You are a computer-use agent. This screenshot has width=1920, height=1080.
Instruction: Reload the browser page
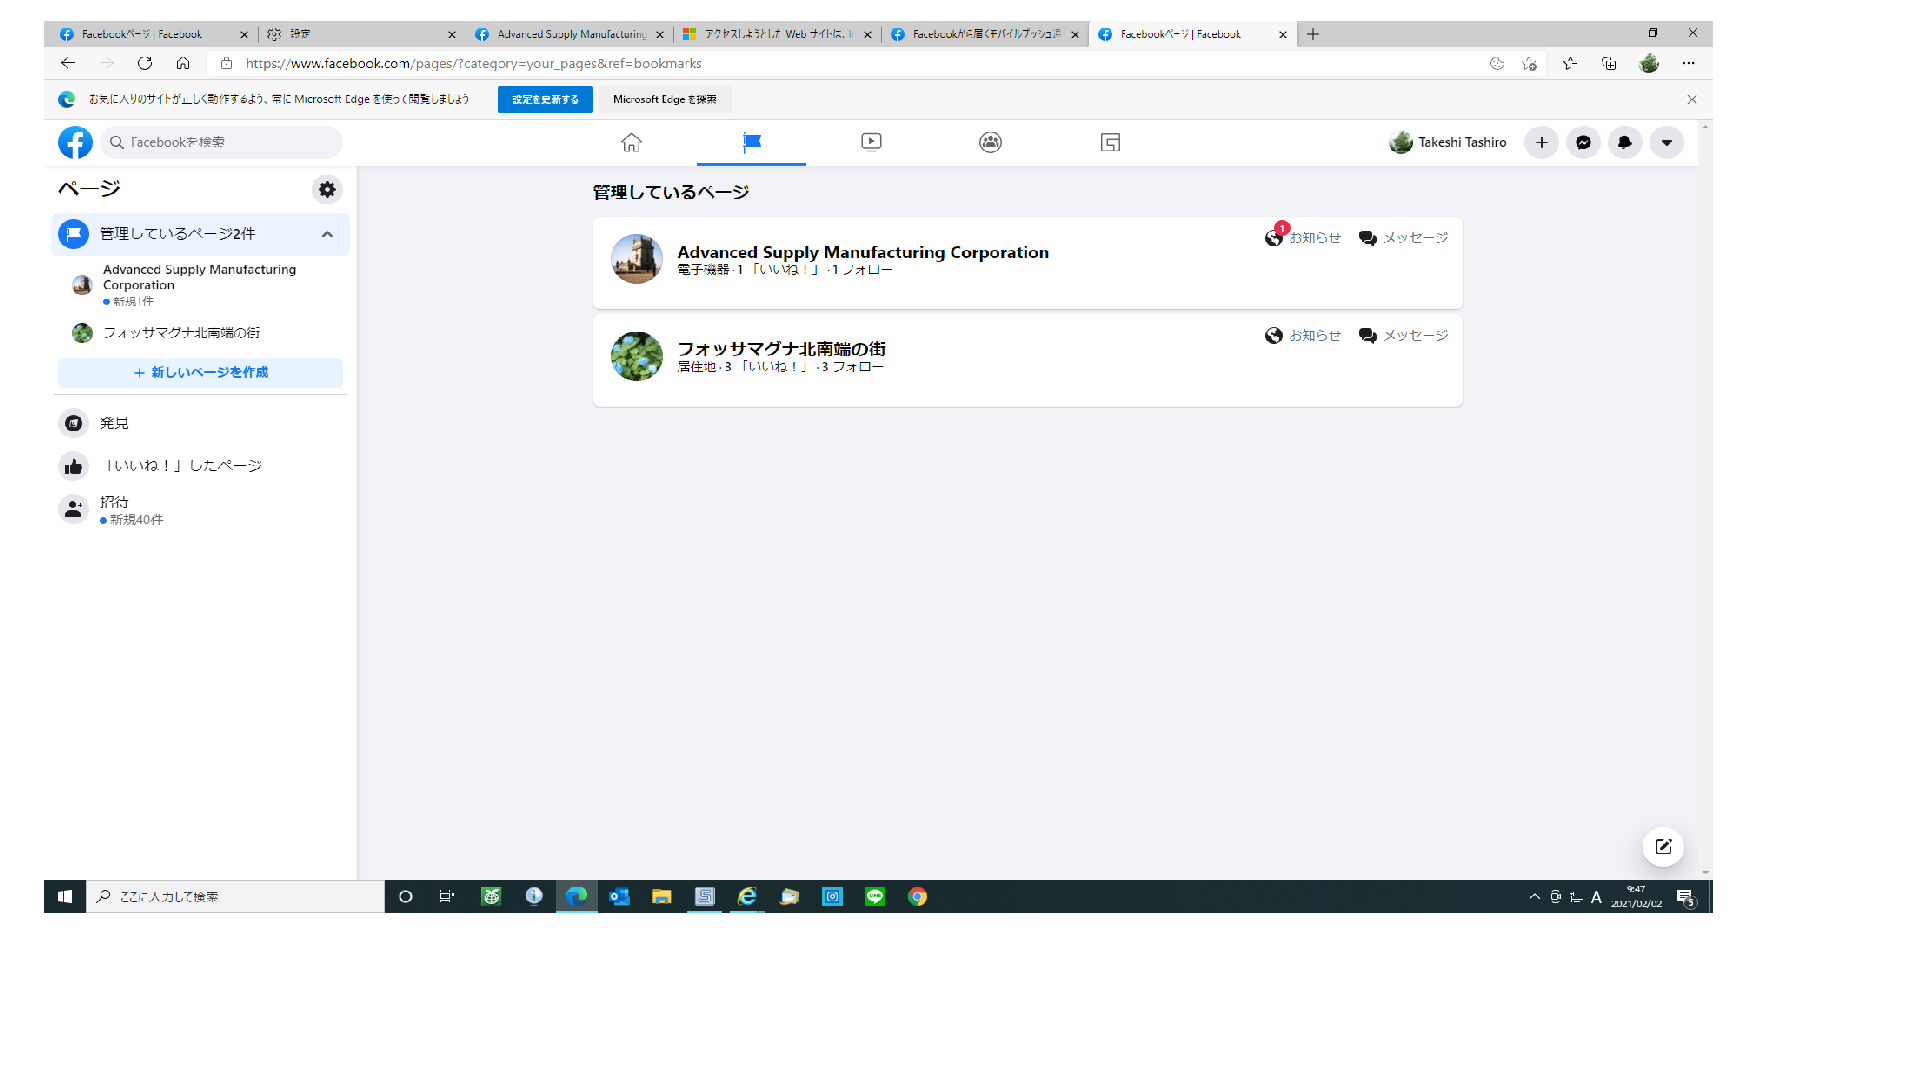145,63
